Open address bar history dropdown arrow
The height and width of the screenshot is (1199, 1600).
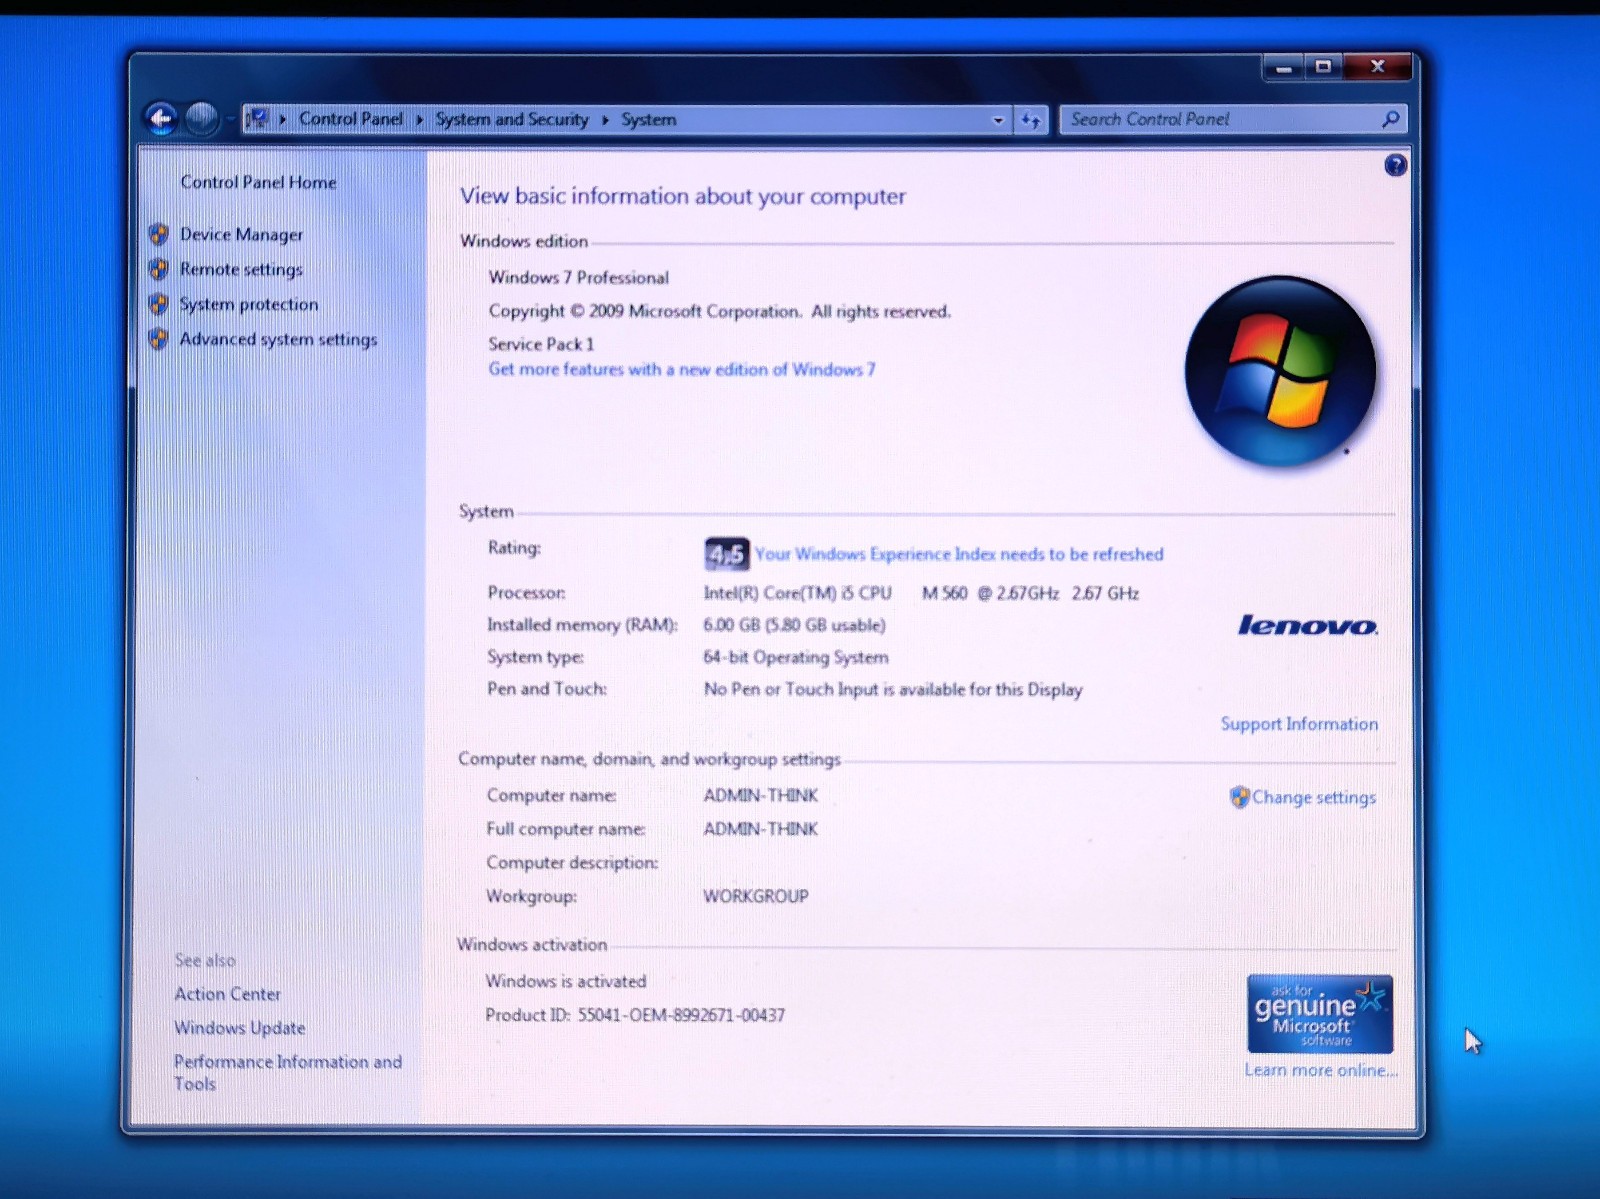click(x=997, y=120)
